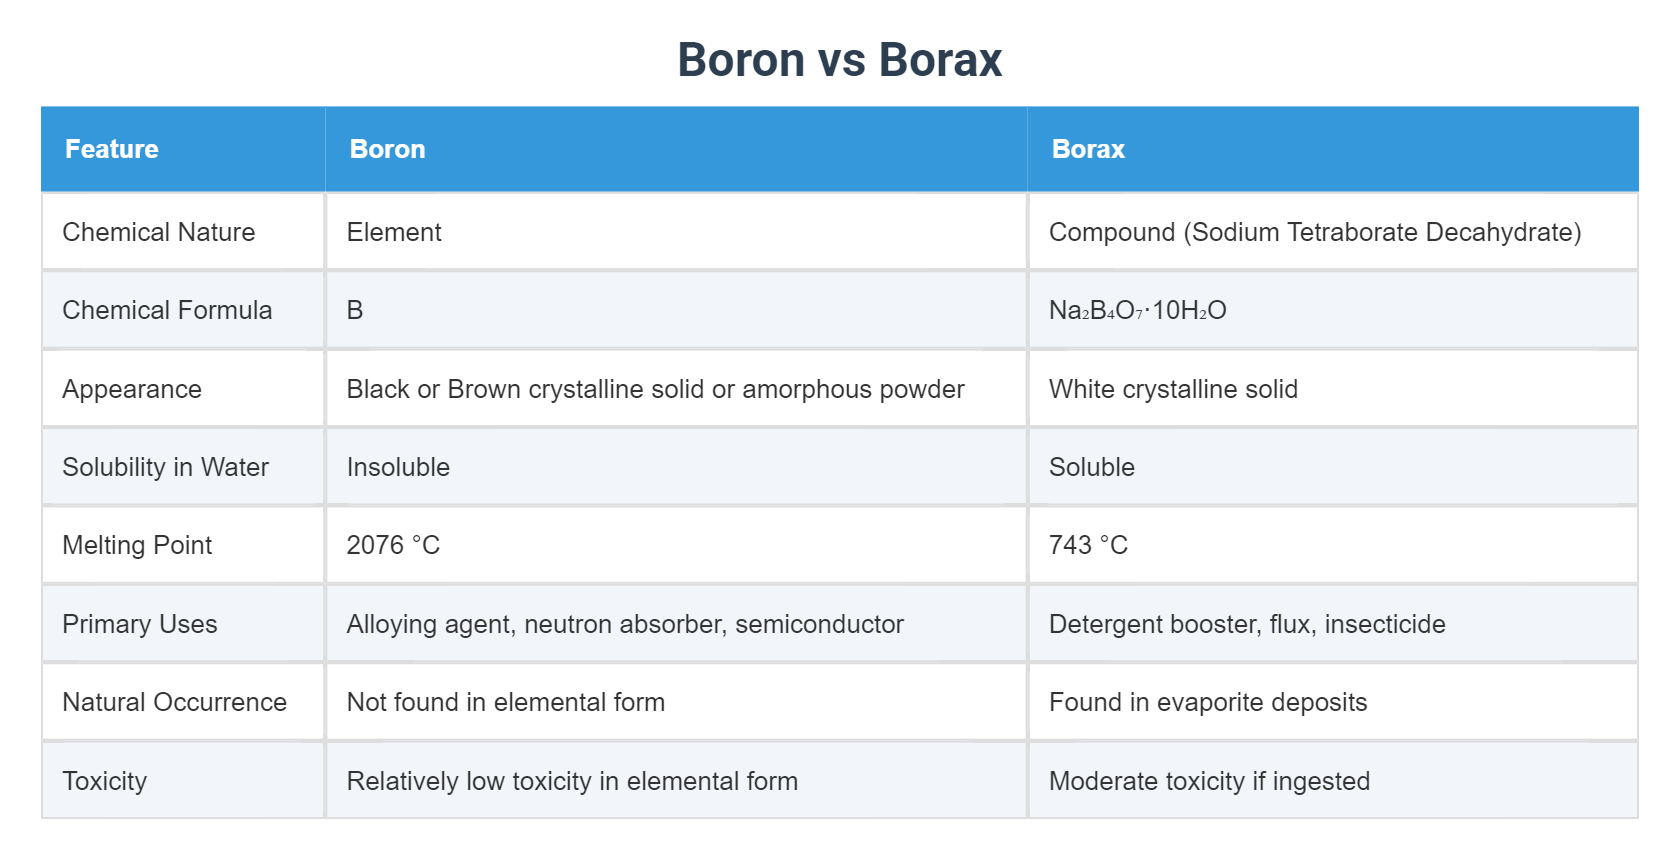Image resolution: width=1680 pixels, height=862 pixels.
Task: Click 'Moderate toxicity if ingested' cell
Action: tap(1209, 781)
